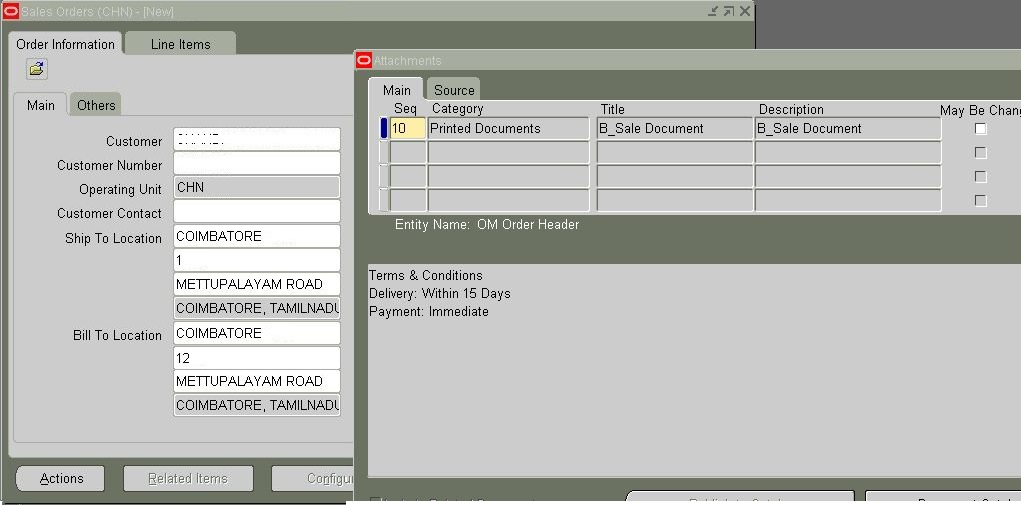Image resolution: width=1021 pixels, height=505 pixels.
Task: Click the open folder icon under Order Information
Action: coord(37,68)
